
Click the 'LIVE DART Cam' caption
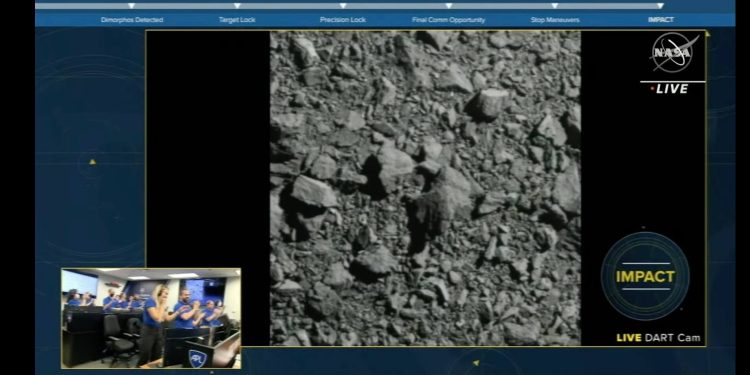pyautogui.click(x=658, y=338)
